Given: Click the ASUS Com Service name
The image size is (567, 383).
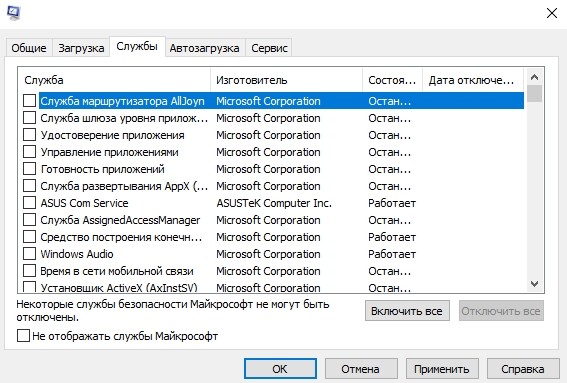Looking at the screenshot, I should [x=84, y=203].
